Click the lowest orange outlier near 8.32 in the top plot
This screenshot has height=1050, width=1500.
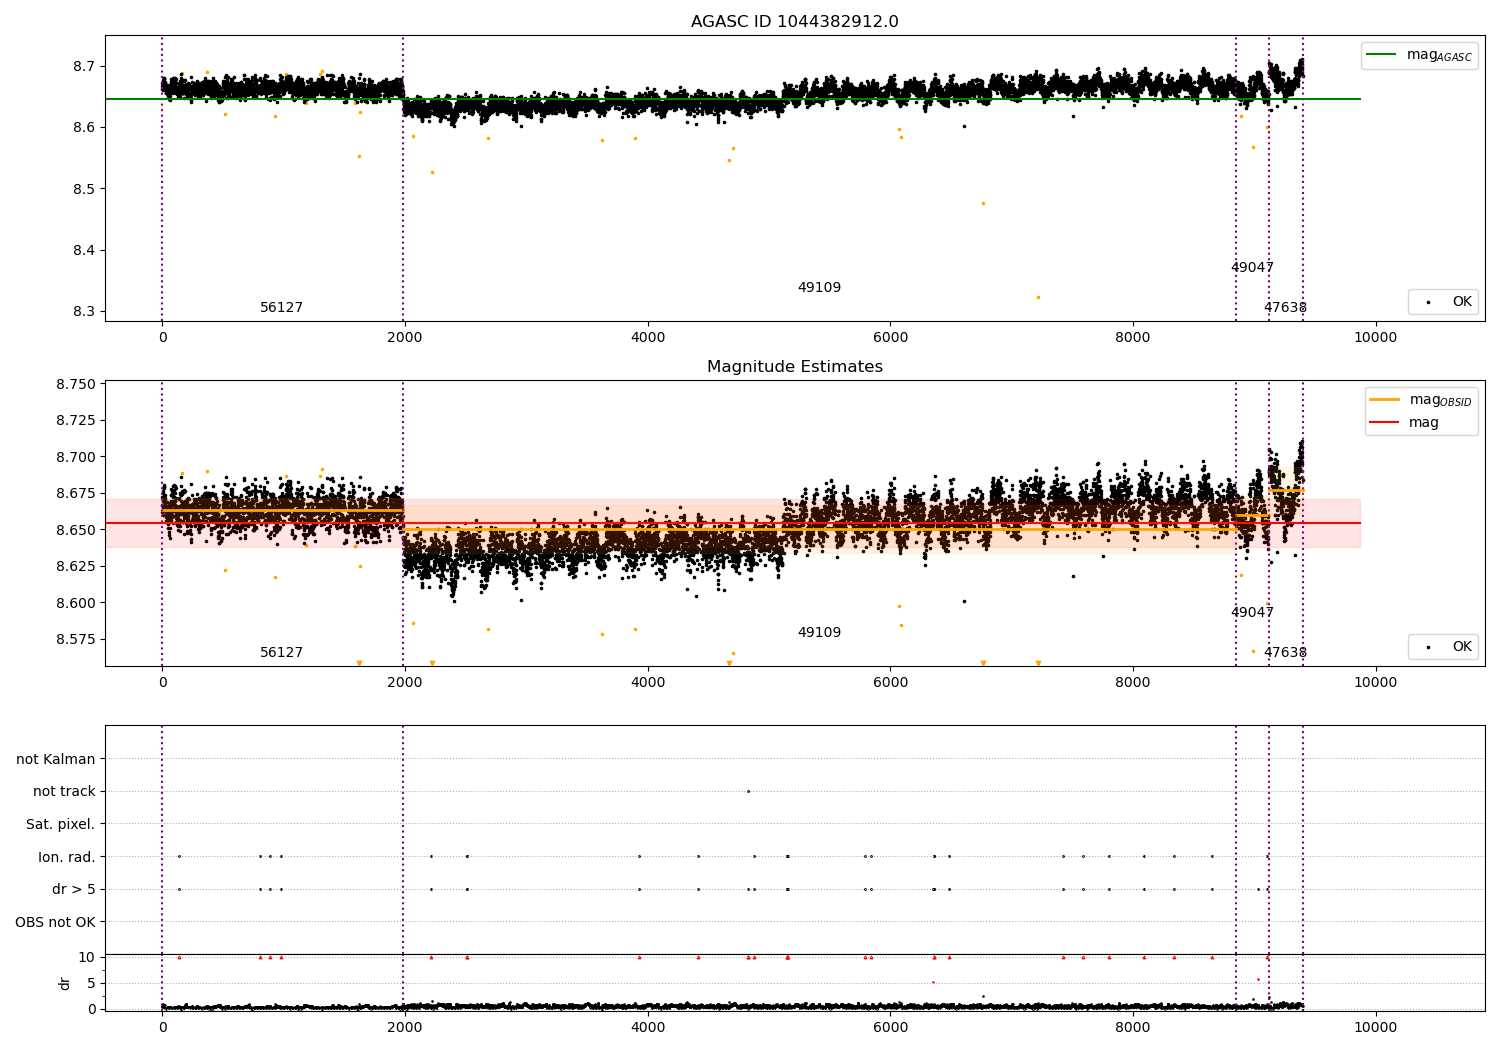pos(1038,297)
